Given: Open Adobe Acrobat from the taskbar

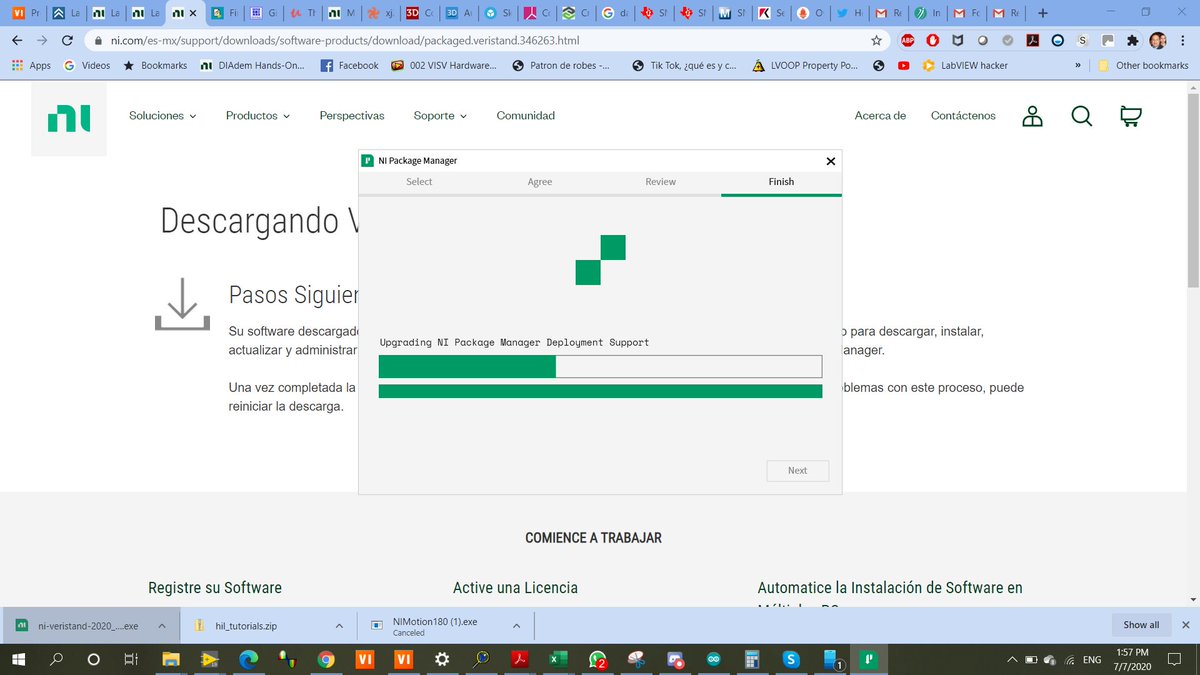Looking at the screenshot, I should pyautogui.click(x=520, y=660).
